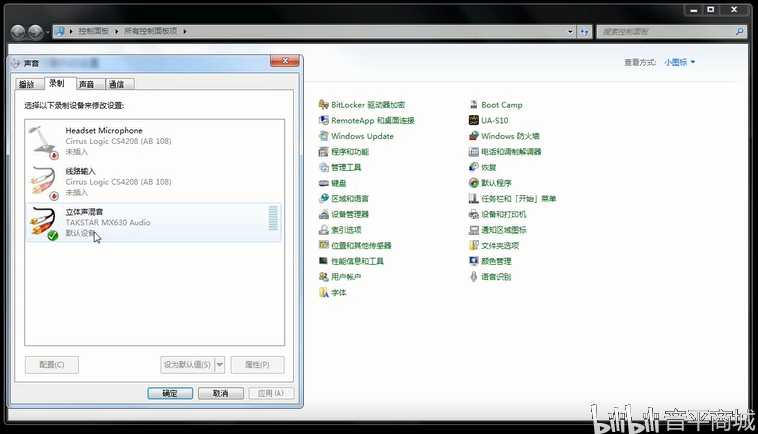The image size is (758, 434).
Task: Switch to the 通信 communications tab
Action: (117, 84)
